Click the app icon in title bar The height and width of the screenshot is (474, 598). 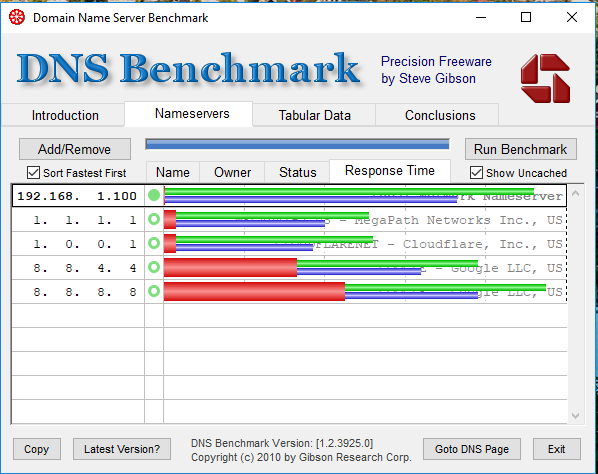click(17, 18)
